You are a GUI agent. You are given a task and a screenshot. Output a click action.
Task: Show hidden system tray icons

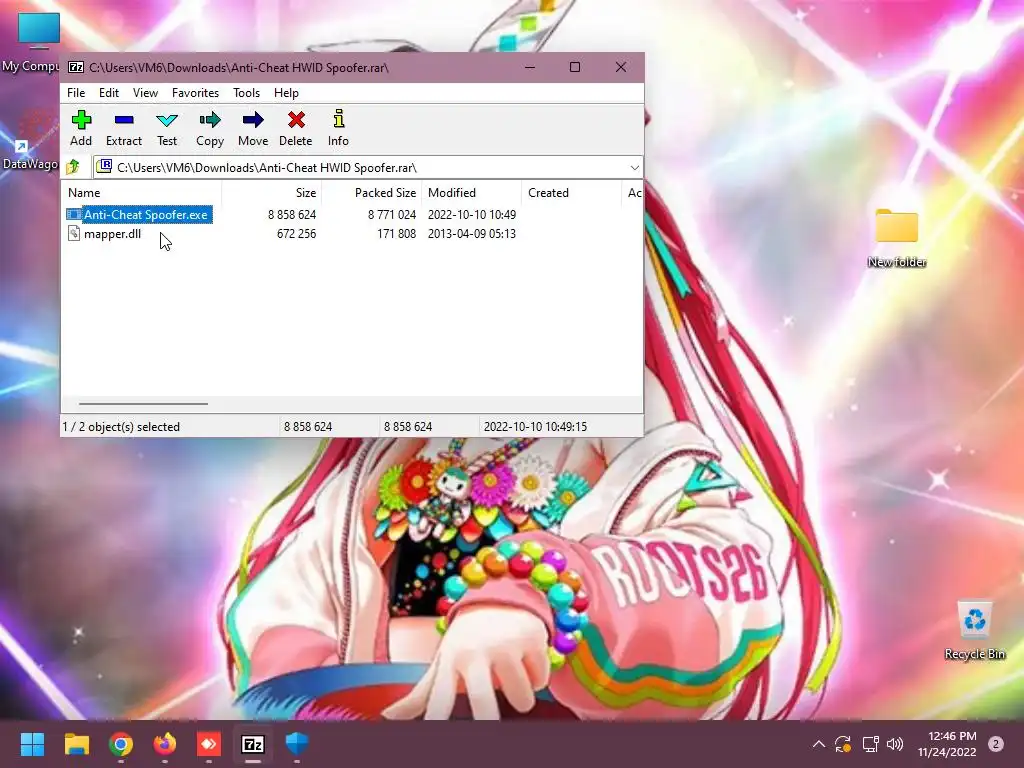818,744
